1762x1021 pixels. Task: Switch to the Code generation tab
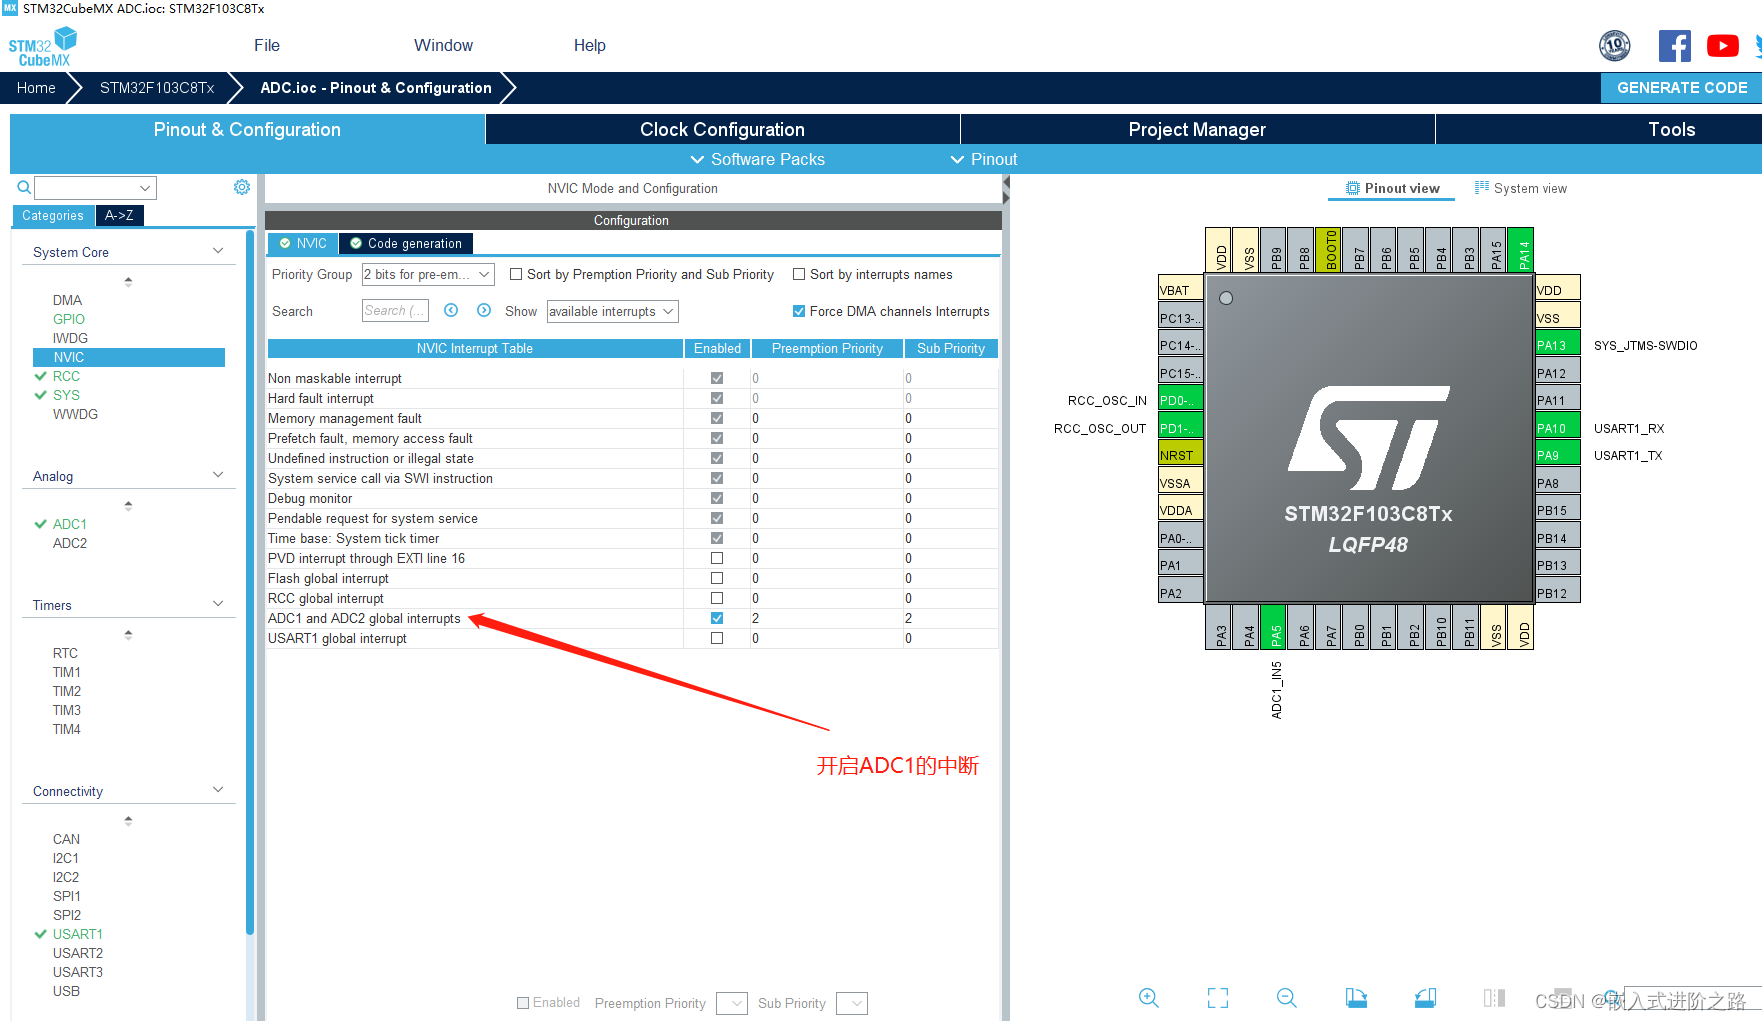(x=406, y=243)
